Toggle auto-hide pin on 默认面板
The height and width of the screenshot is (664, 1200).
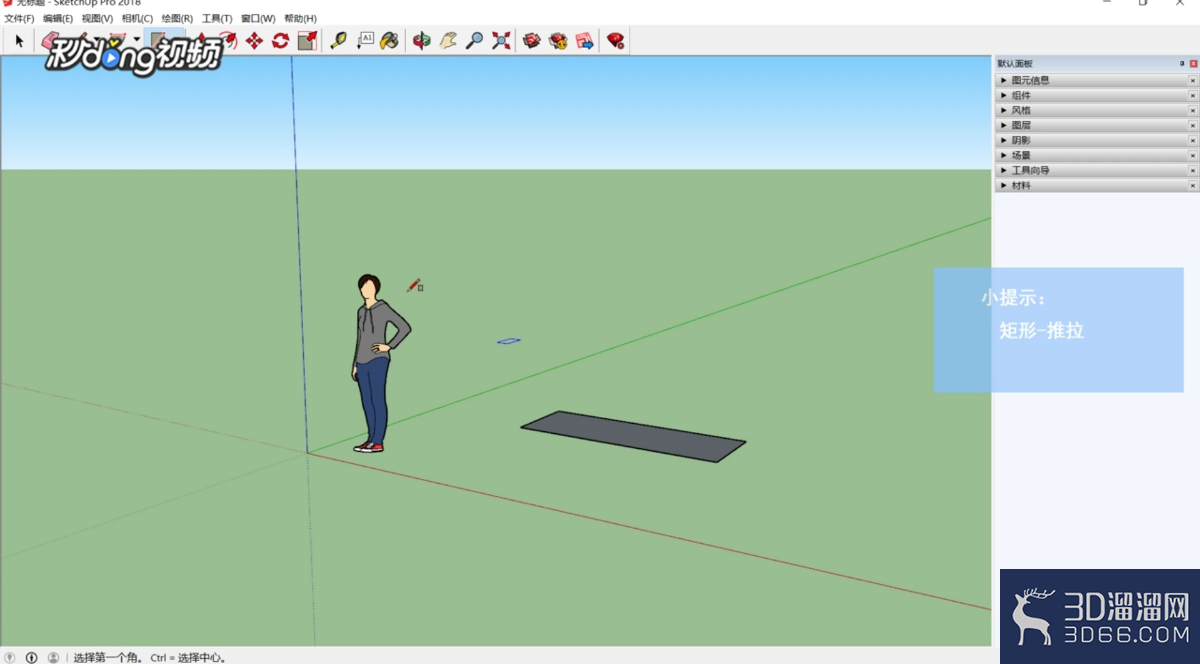(1182, 63)
